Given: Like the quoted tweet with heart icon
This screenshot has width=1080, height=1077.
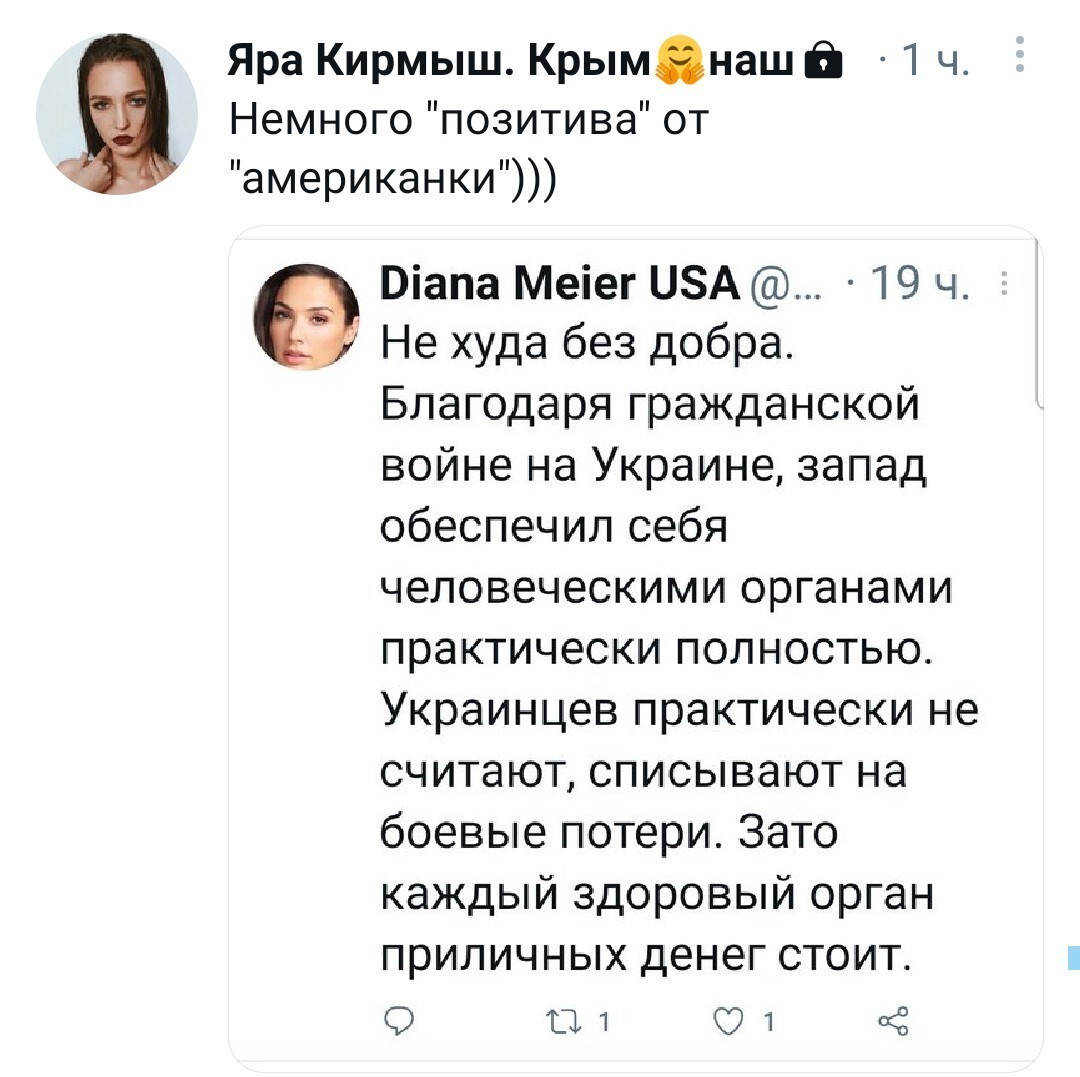Looking at the screenshot, I should click(x=727, y=1022).
